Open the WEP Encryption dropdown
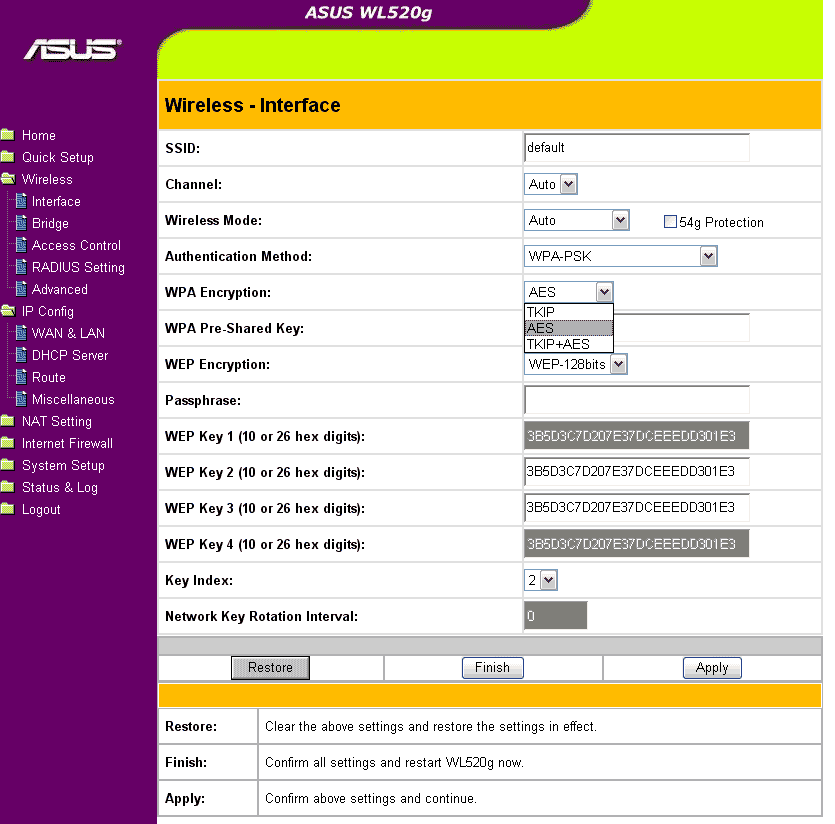This screenshot has height=824, width=835. point(576,364)
